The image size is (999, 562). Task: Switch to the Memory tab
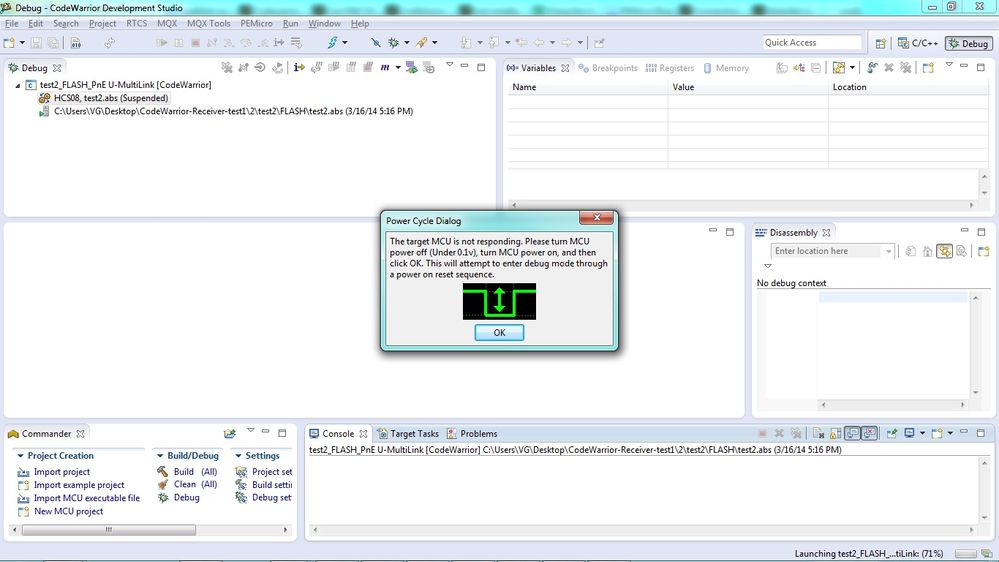click(x=726, y=68)
